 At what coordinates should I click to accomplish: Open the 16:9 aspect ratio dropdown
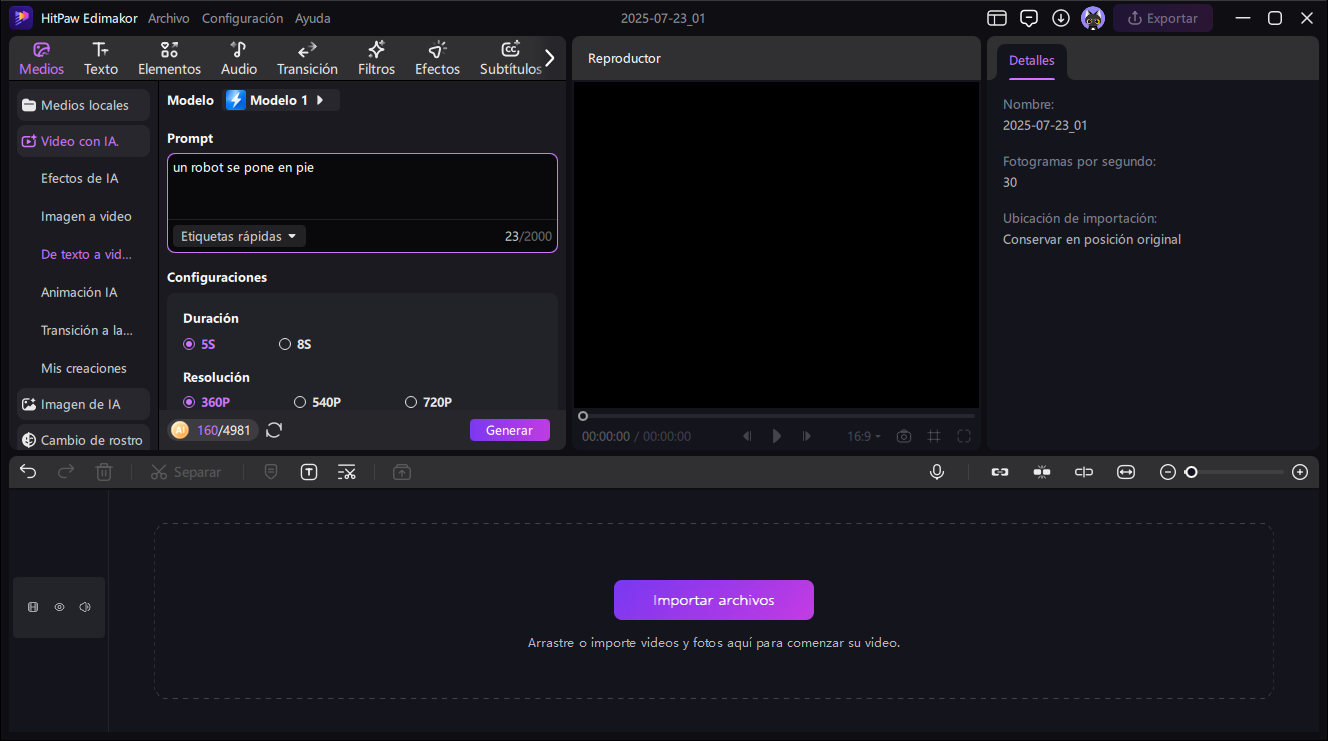click(x=864, y=436)
